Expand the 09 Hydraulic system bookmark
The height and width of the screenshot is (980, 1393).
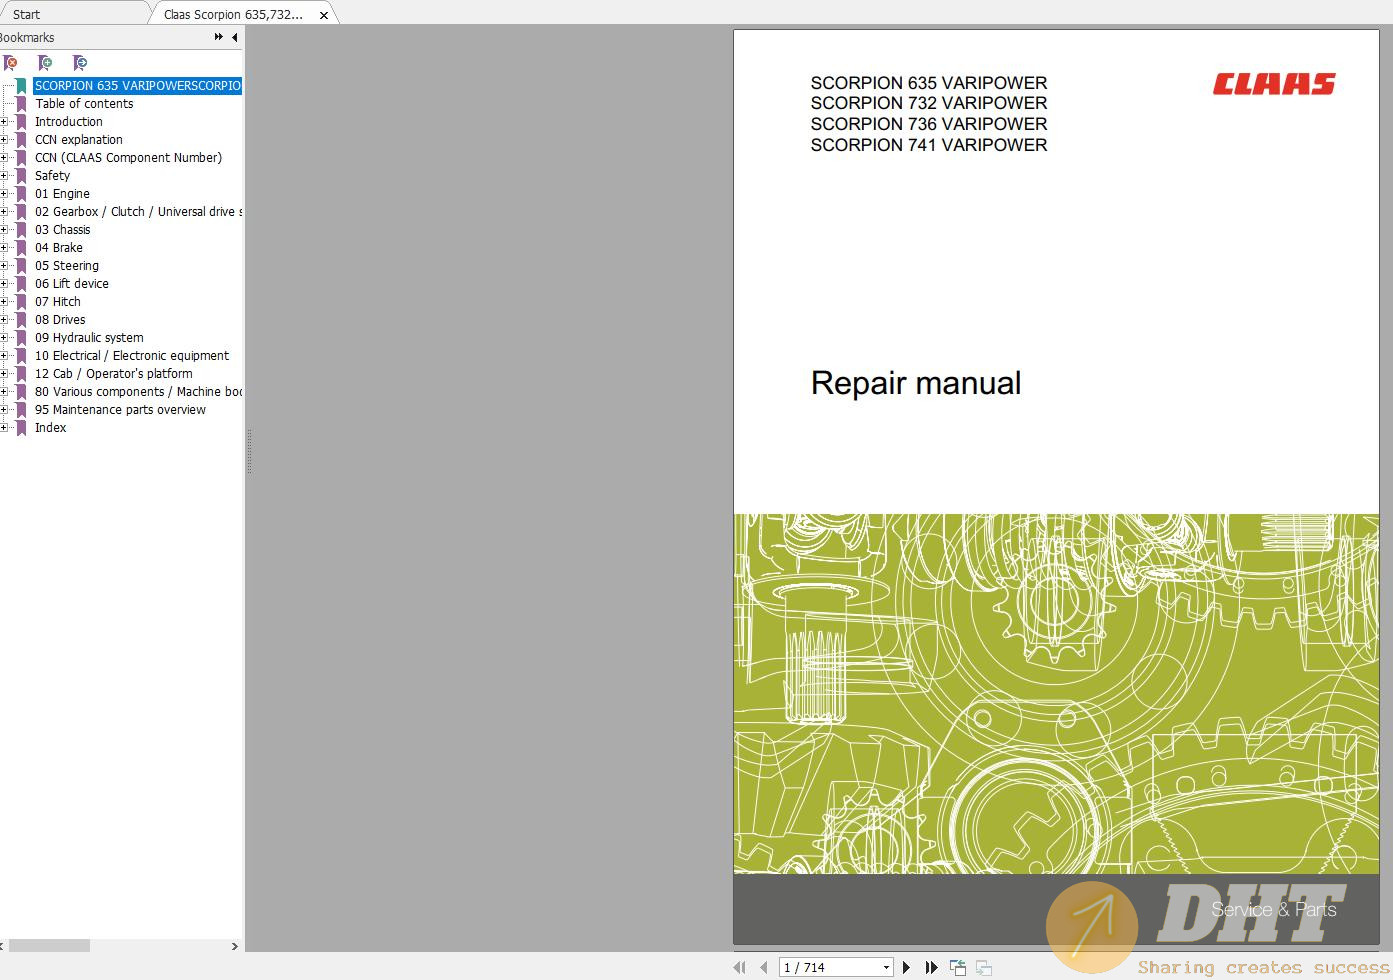coord(4,338)
